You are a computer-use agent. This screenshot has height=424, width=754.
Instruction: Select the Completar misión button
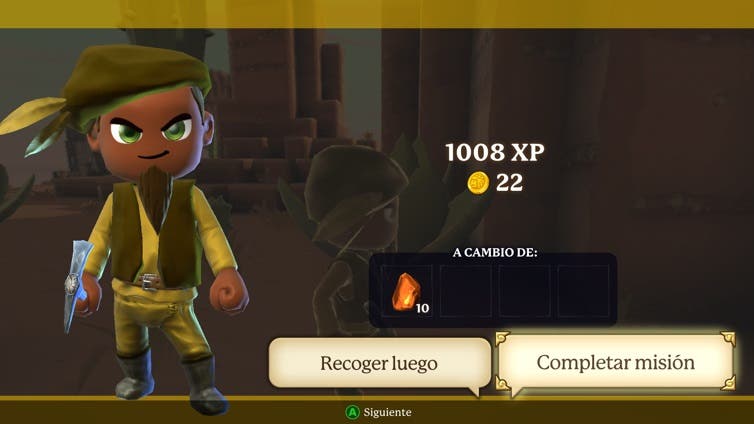click(616, 362)
